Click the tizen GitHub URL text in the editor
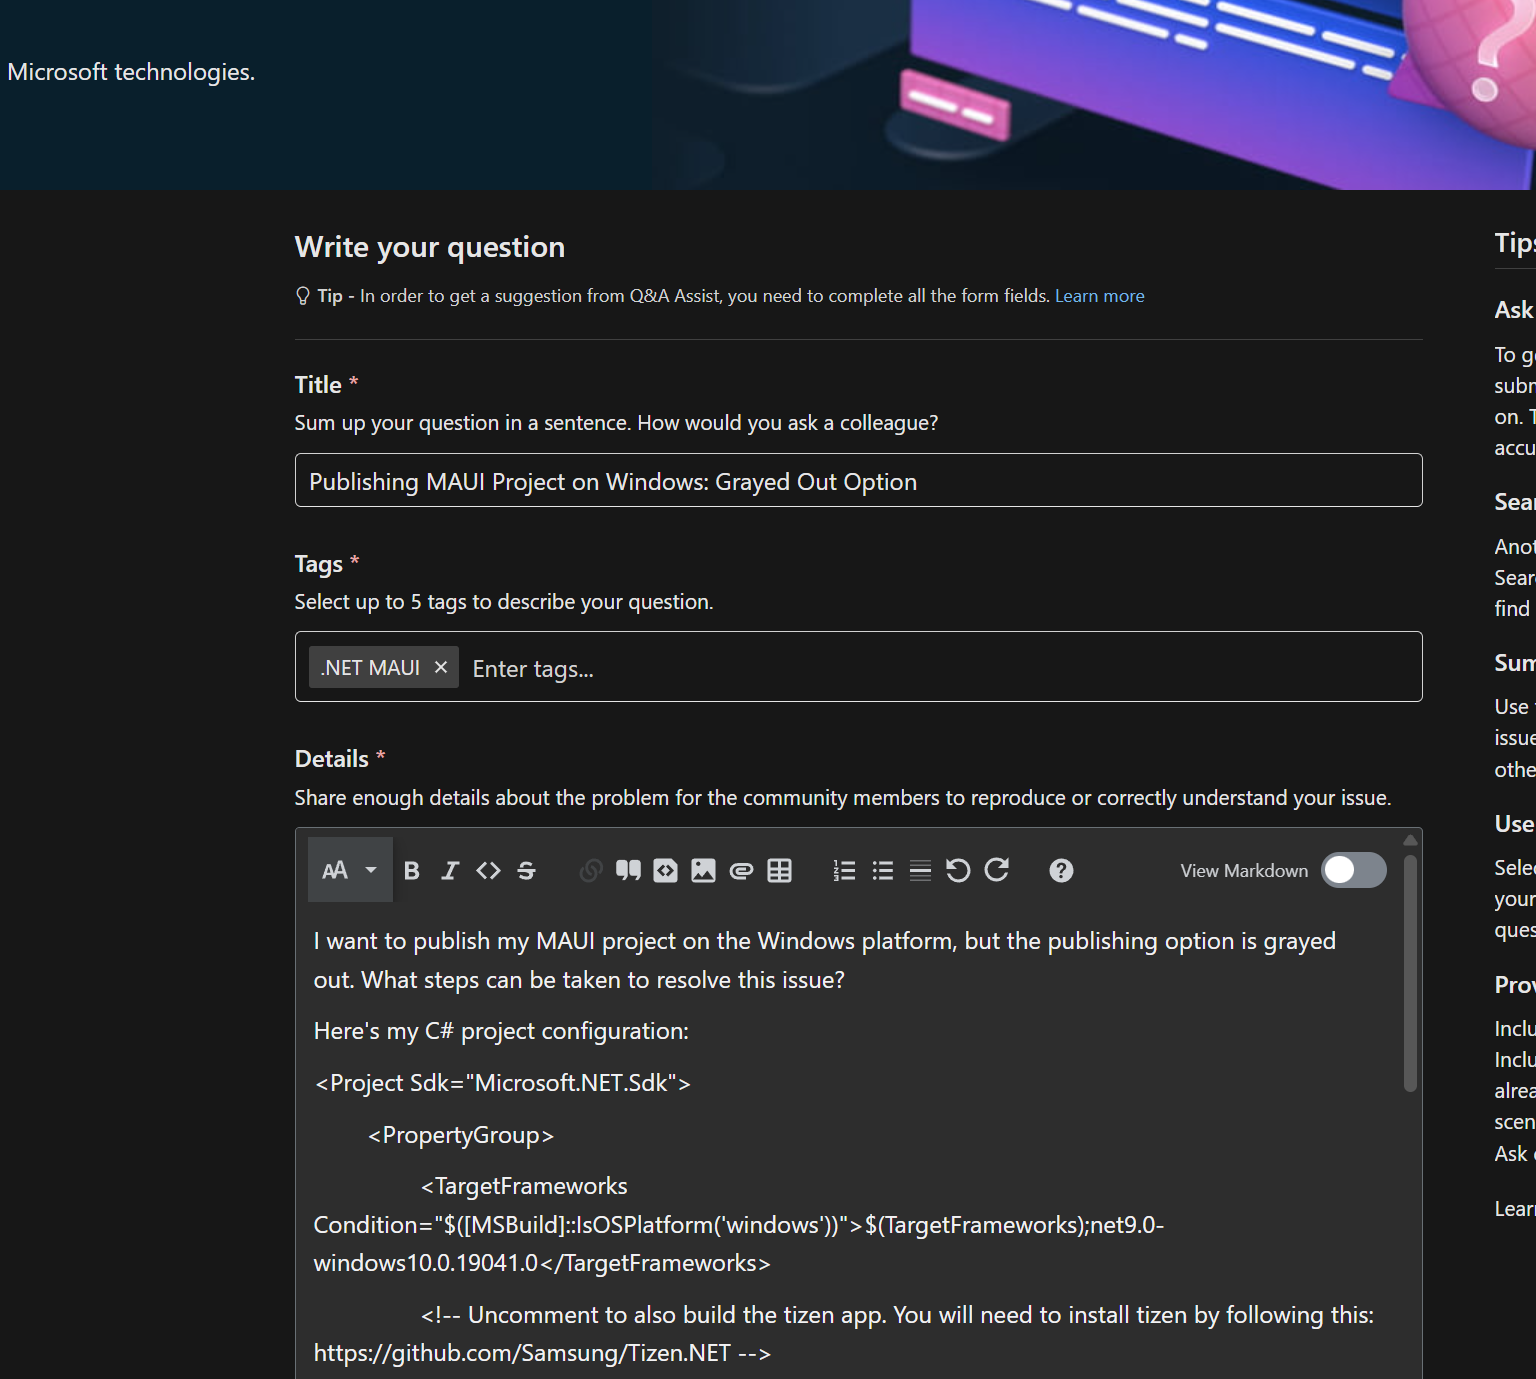This screenshot has width=1536, height=1379. (x=522, y=1353)
